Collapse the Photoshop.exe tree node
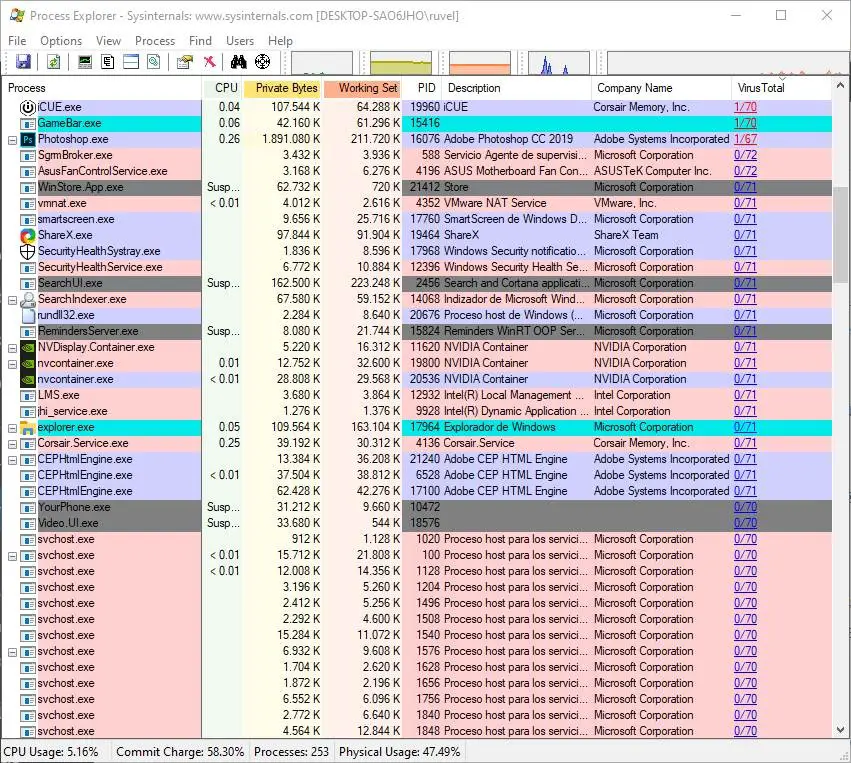Screen dimensions: 851x763 pyautogui.click(x=12, y=140)
